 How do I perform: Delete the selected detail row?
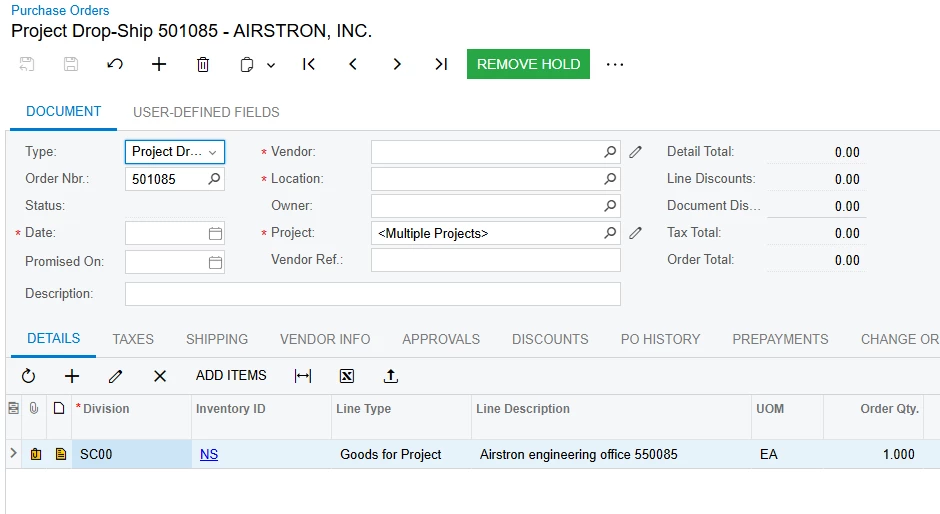[160, 376]
